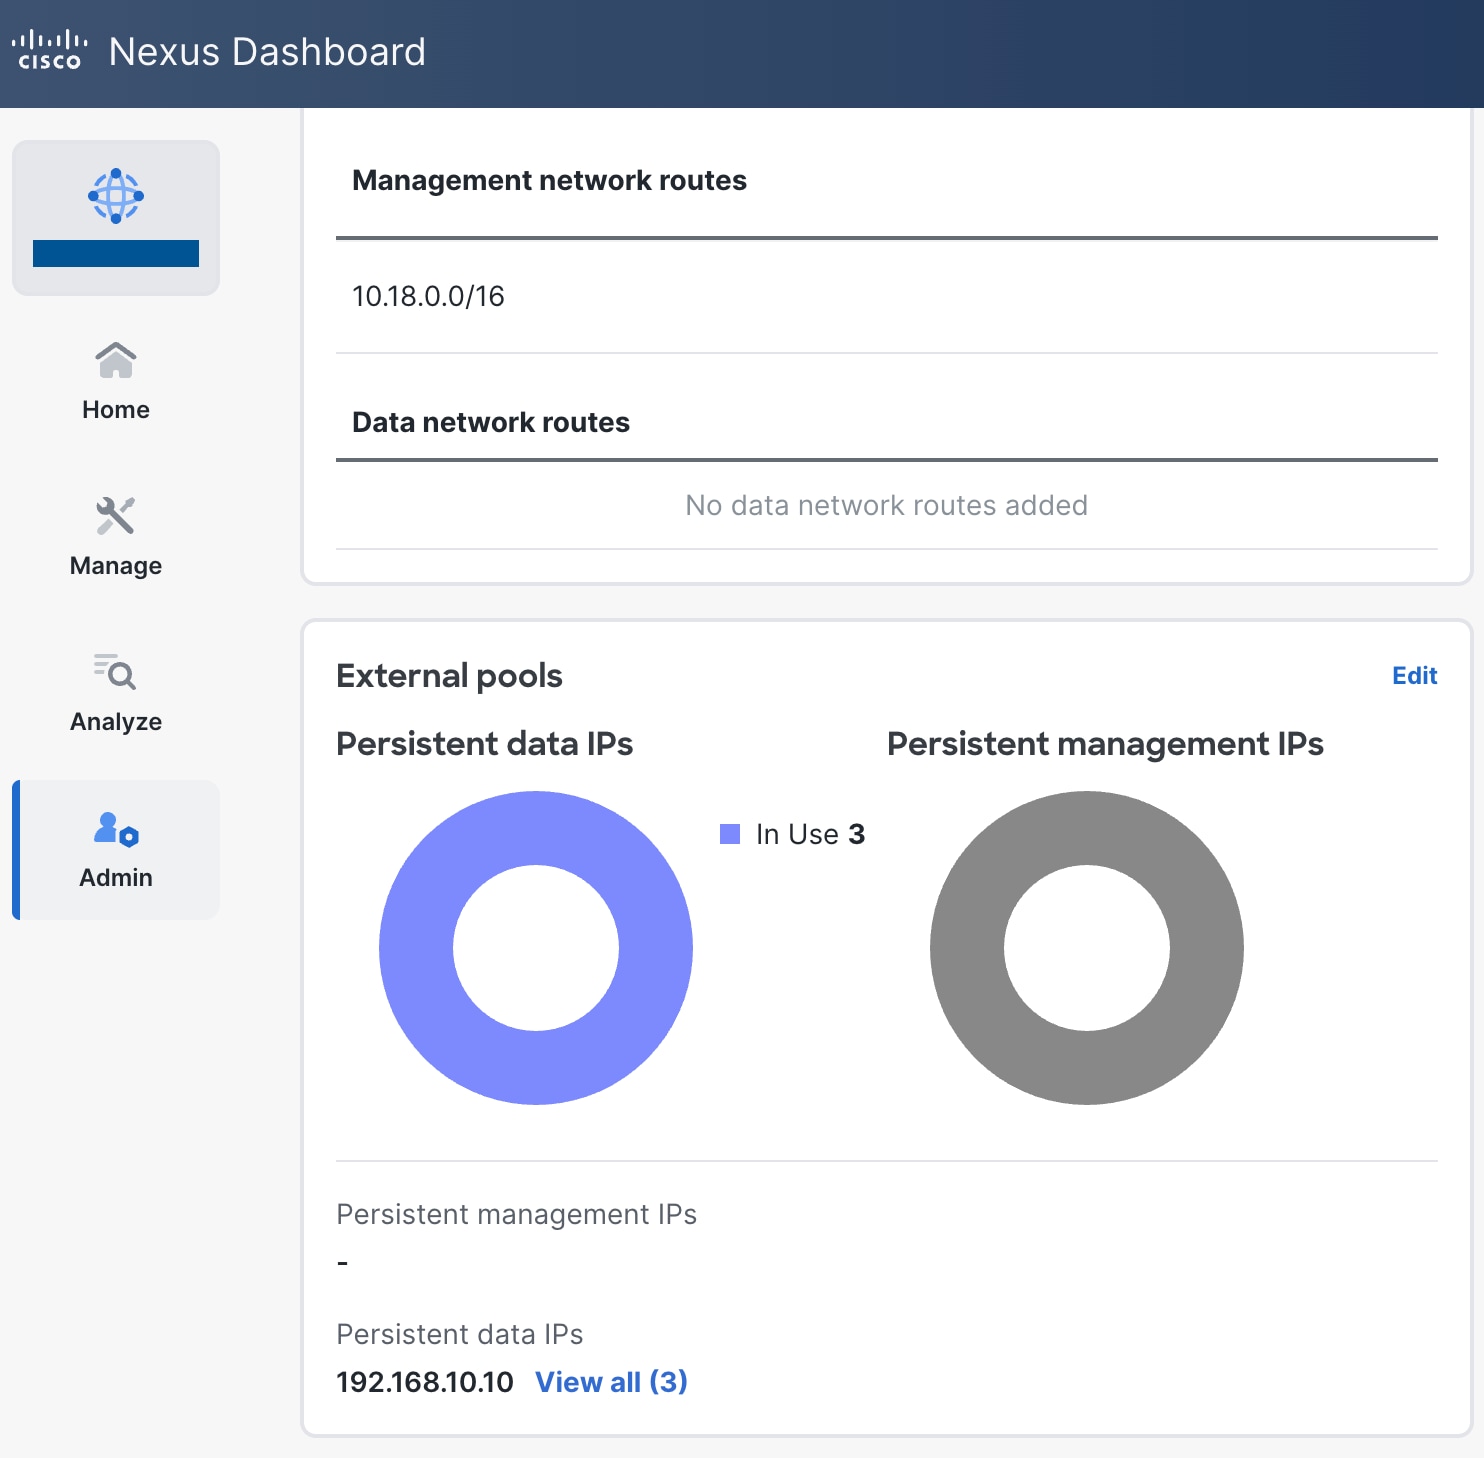Click the In Use legend color swatch
The height and width of the screenshot is (1458, 1484).
tap(731, 833)
